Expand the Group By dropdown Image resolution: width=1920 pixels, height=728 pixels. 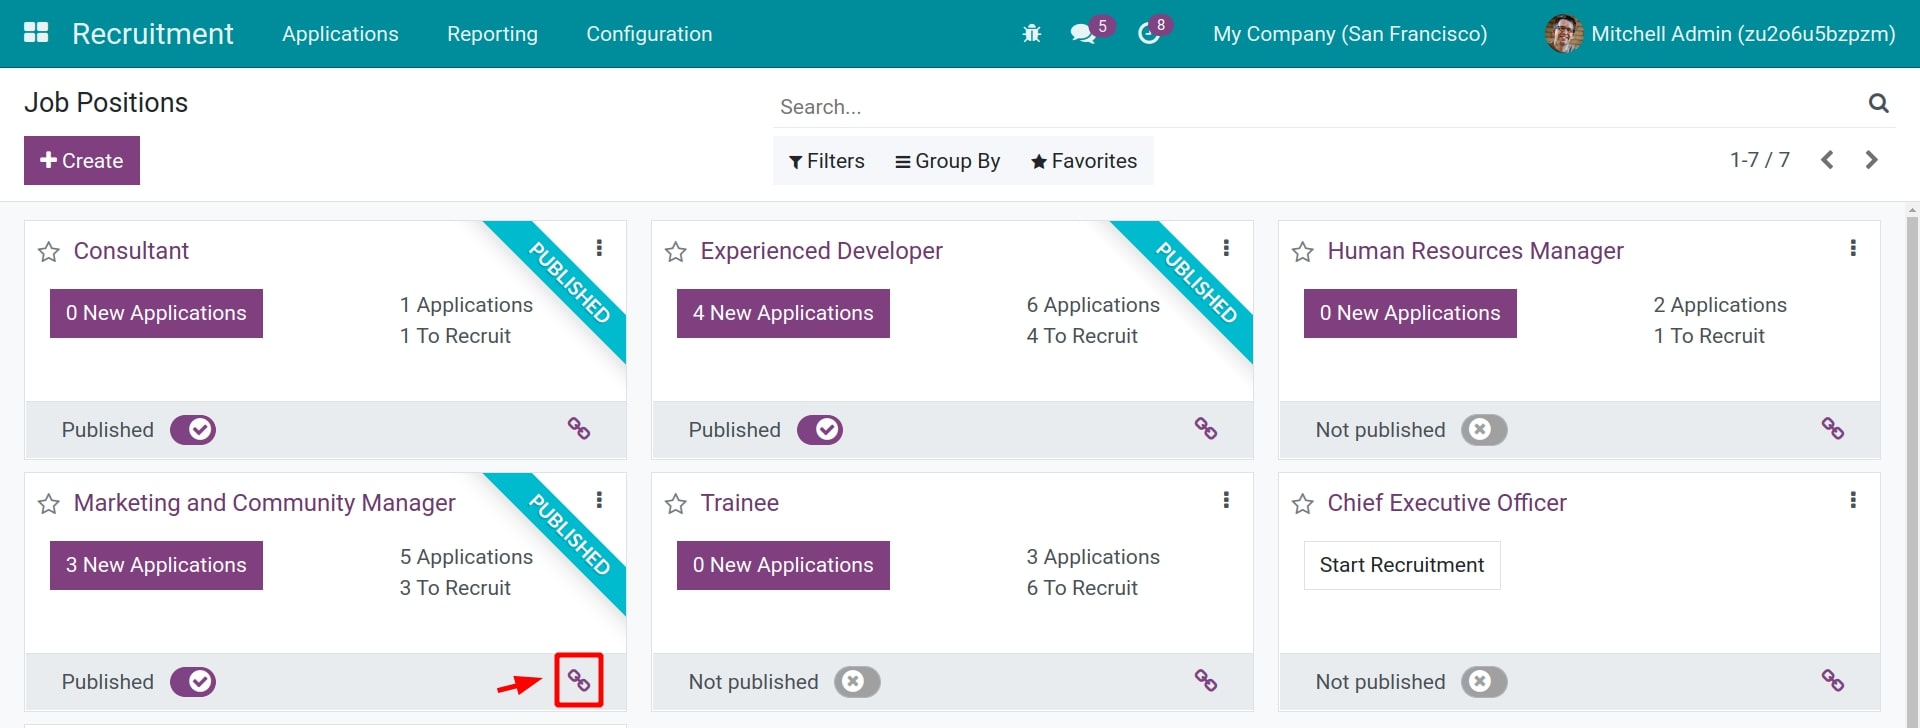click(947, 161)
